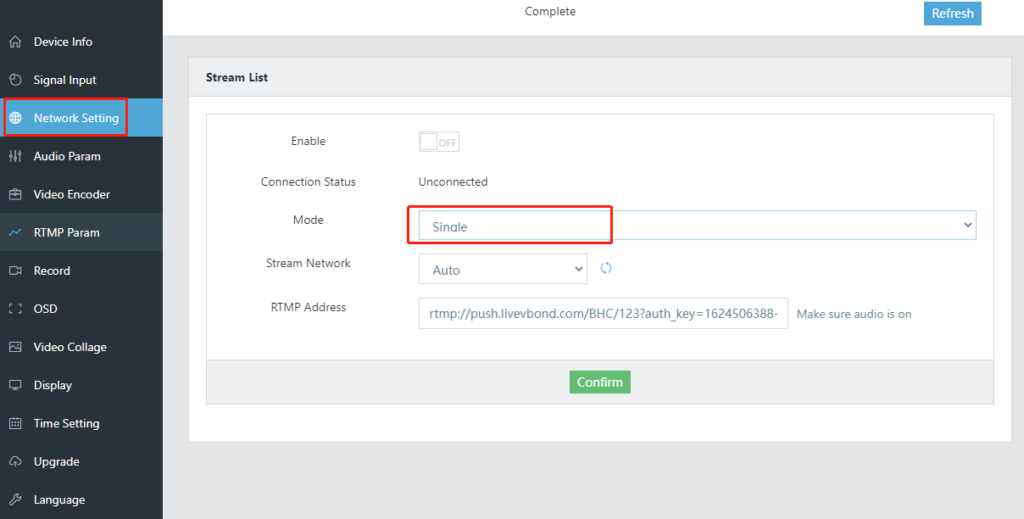Click the blue Refresh button
The width and height of the screenshot is (1024, 519).
point(952,13)
